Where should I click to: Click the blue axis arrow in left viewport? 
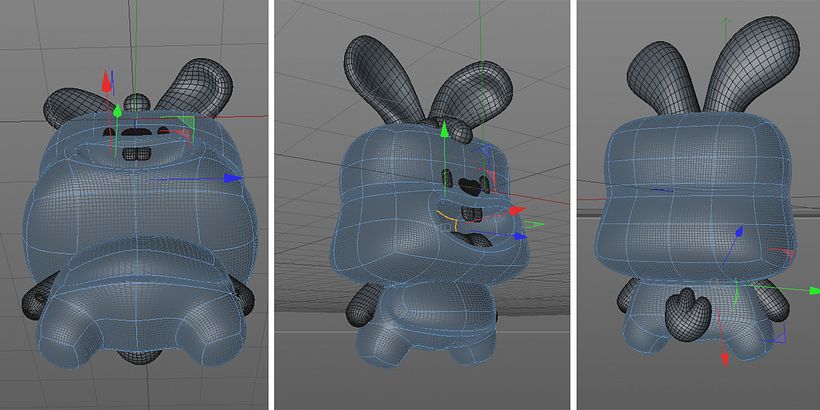coord(233,178)
